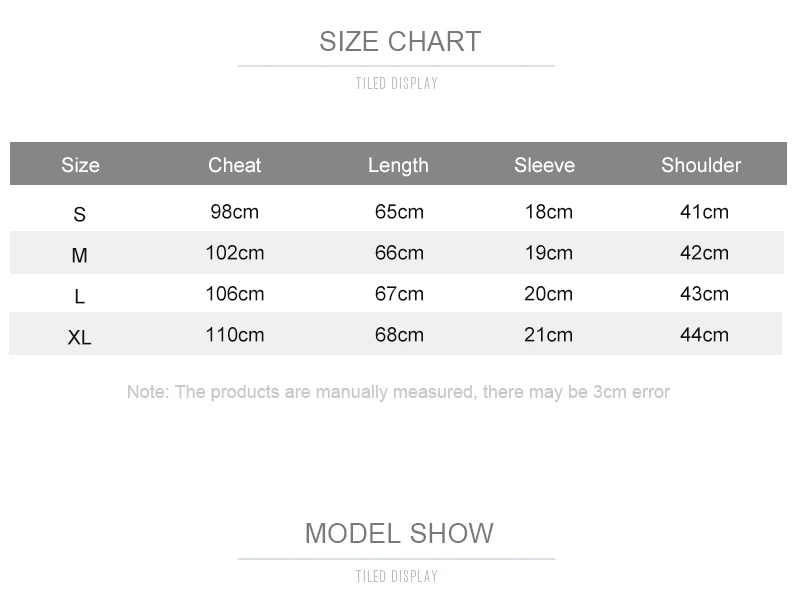Screen dimensions: 800x604
Task: Click the SIZE CHART heading
Action: pyautogui.click(x=400, y=41)
